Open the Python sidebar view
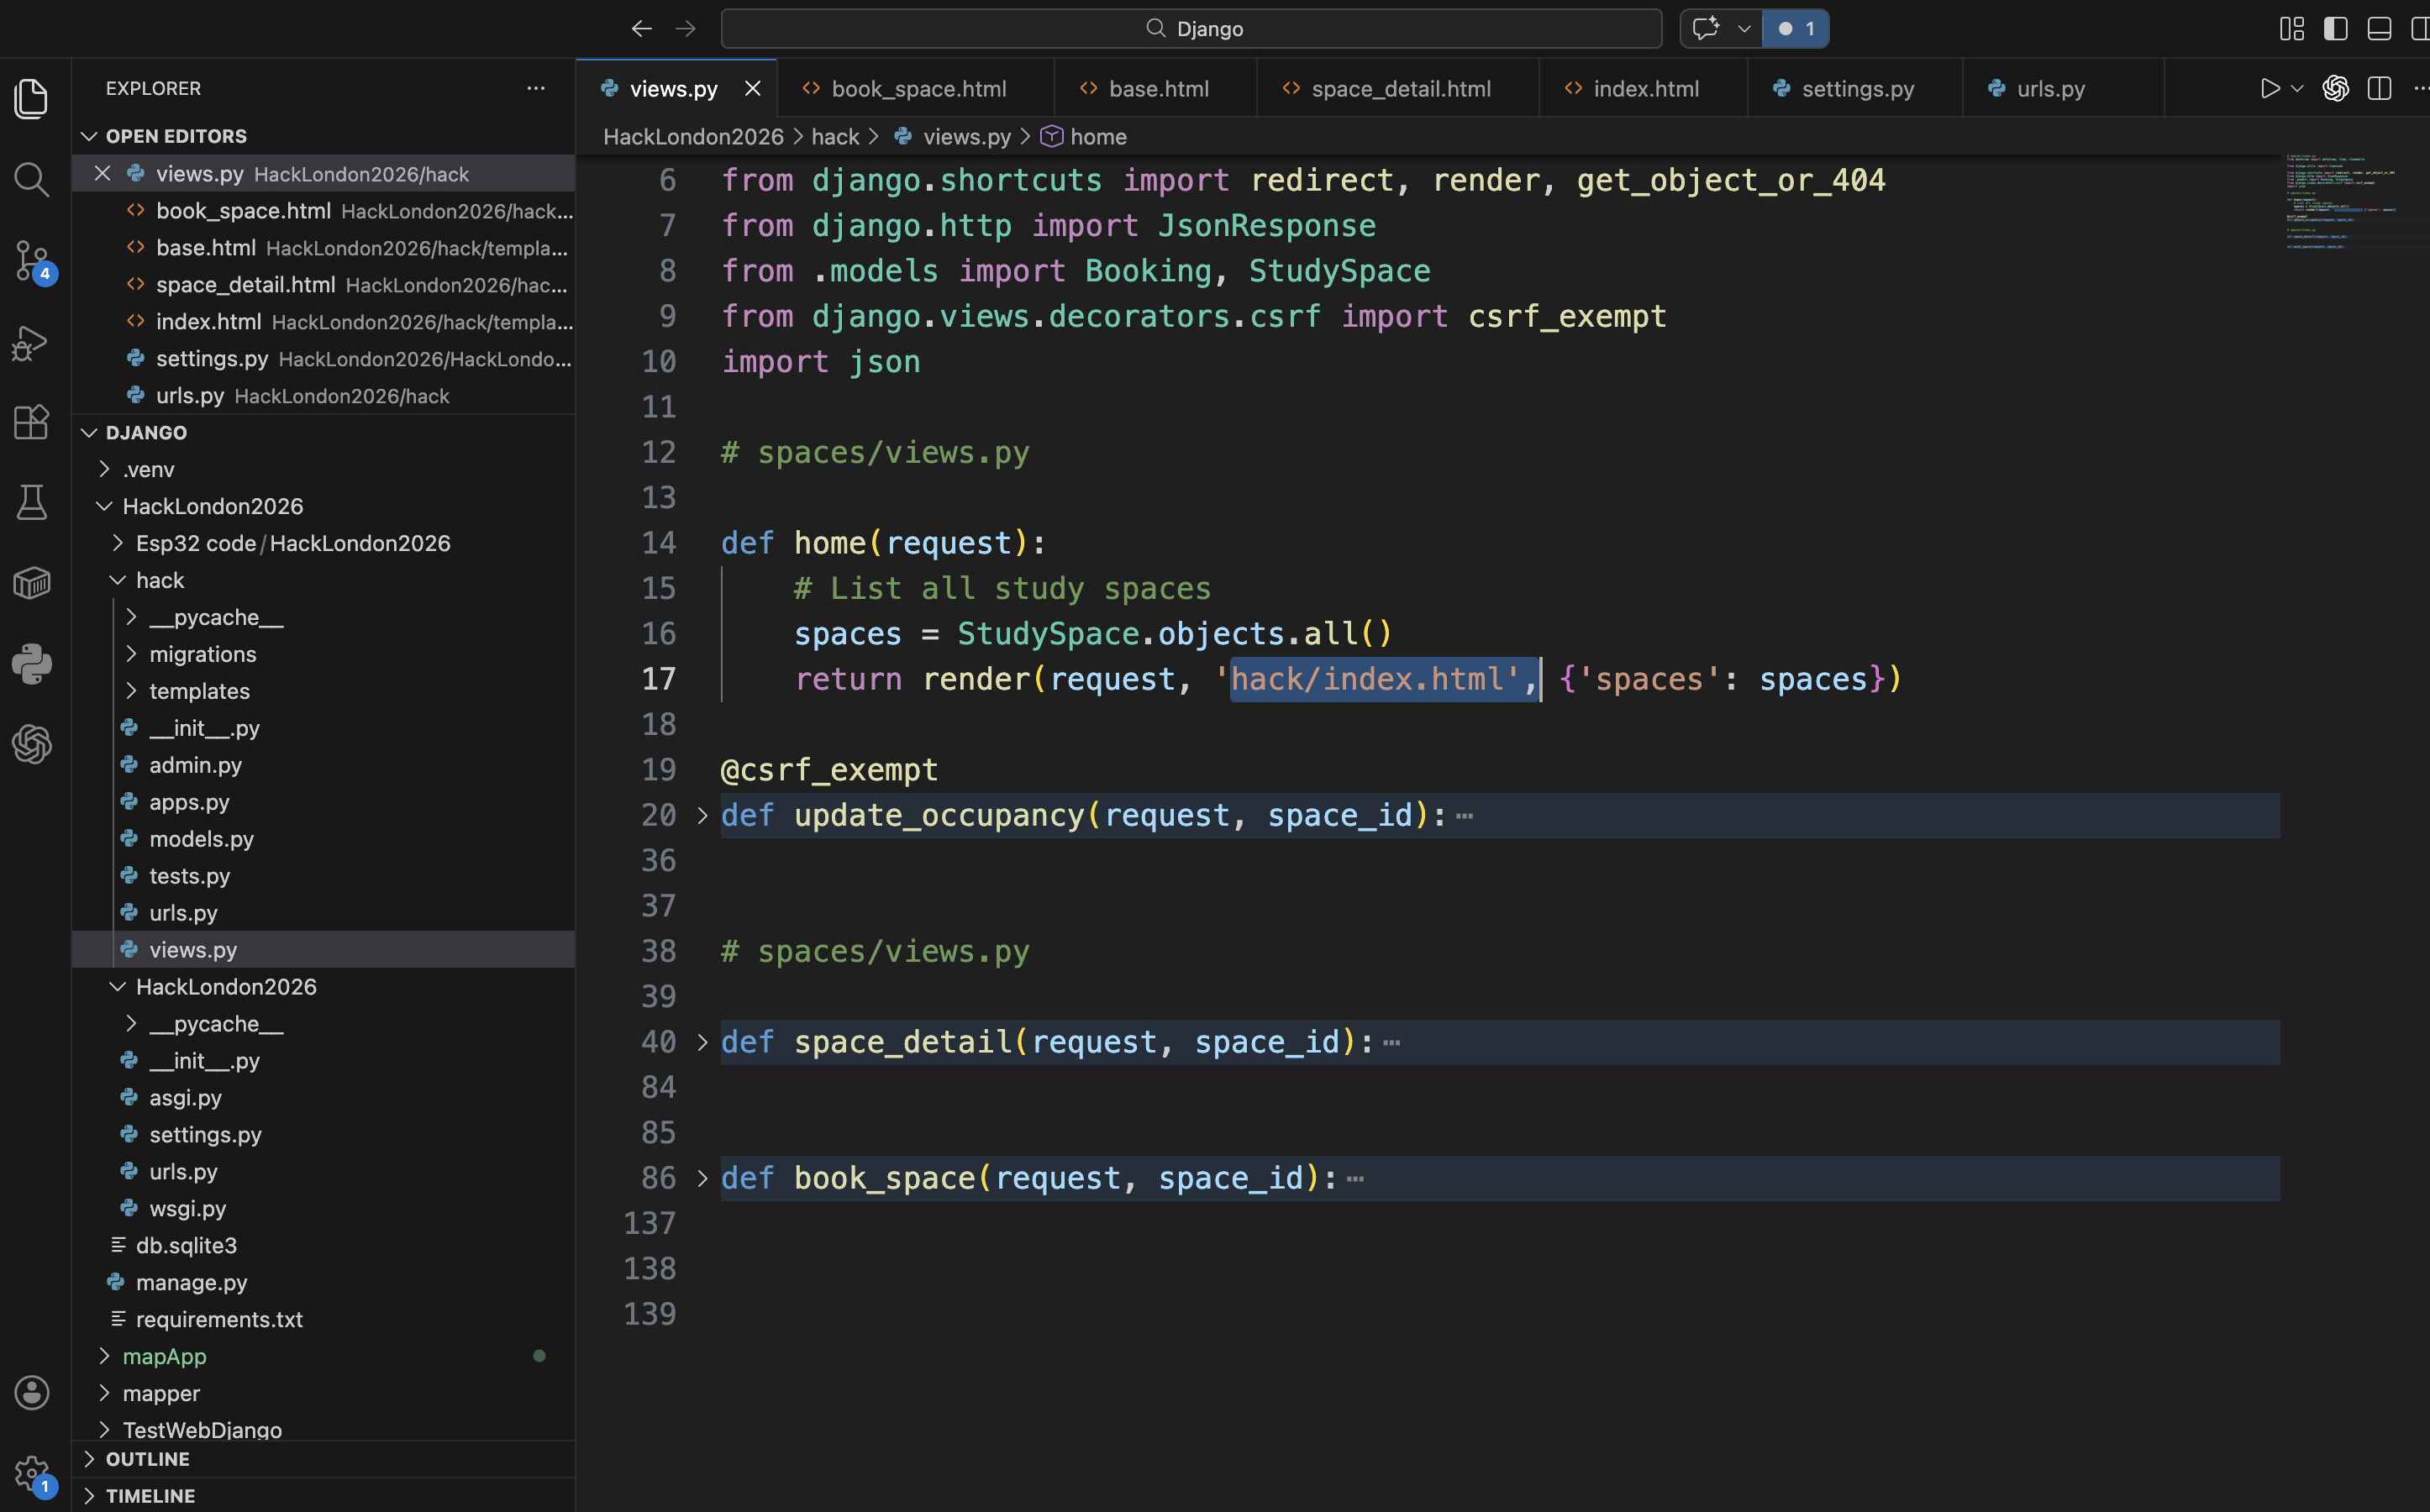The width and height of the screenshot is (2430, 1512). (x=31, y=664)
